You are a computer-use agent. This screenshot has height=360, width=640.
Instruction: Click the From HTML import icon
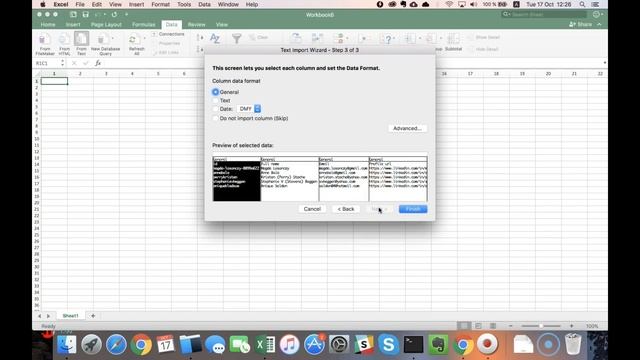pos(64,39)
